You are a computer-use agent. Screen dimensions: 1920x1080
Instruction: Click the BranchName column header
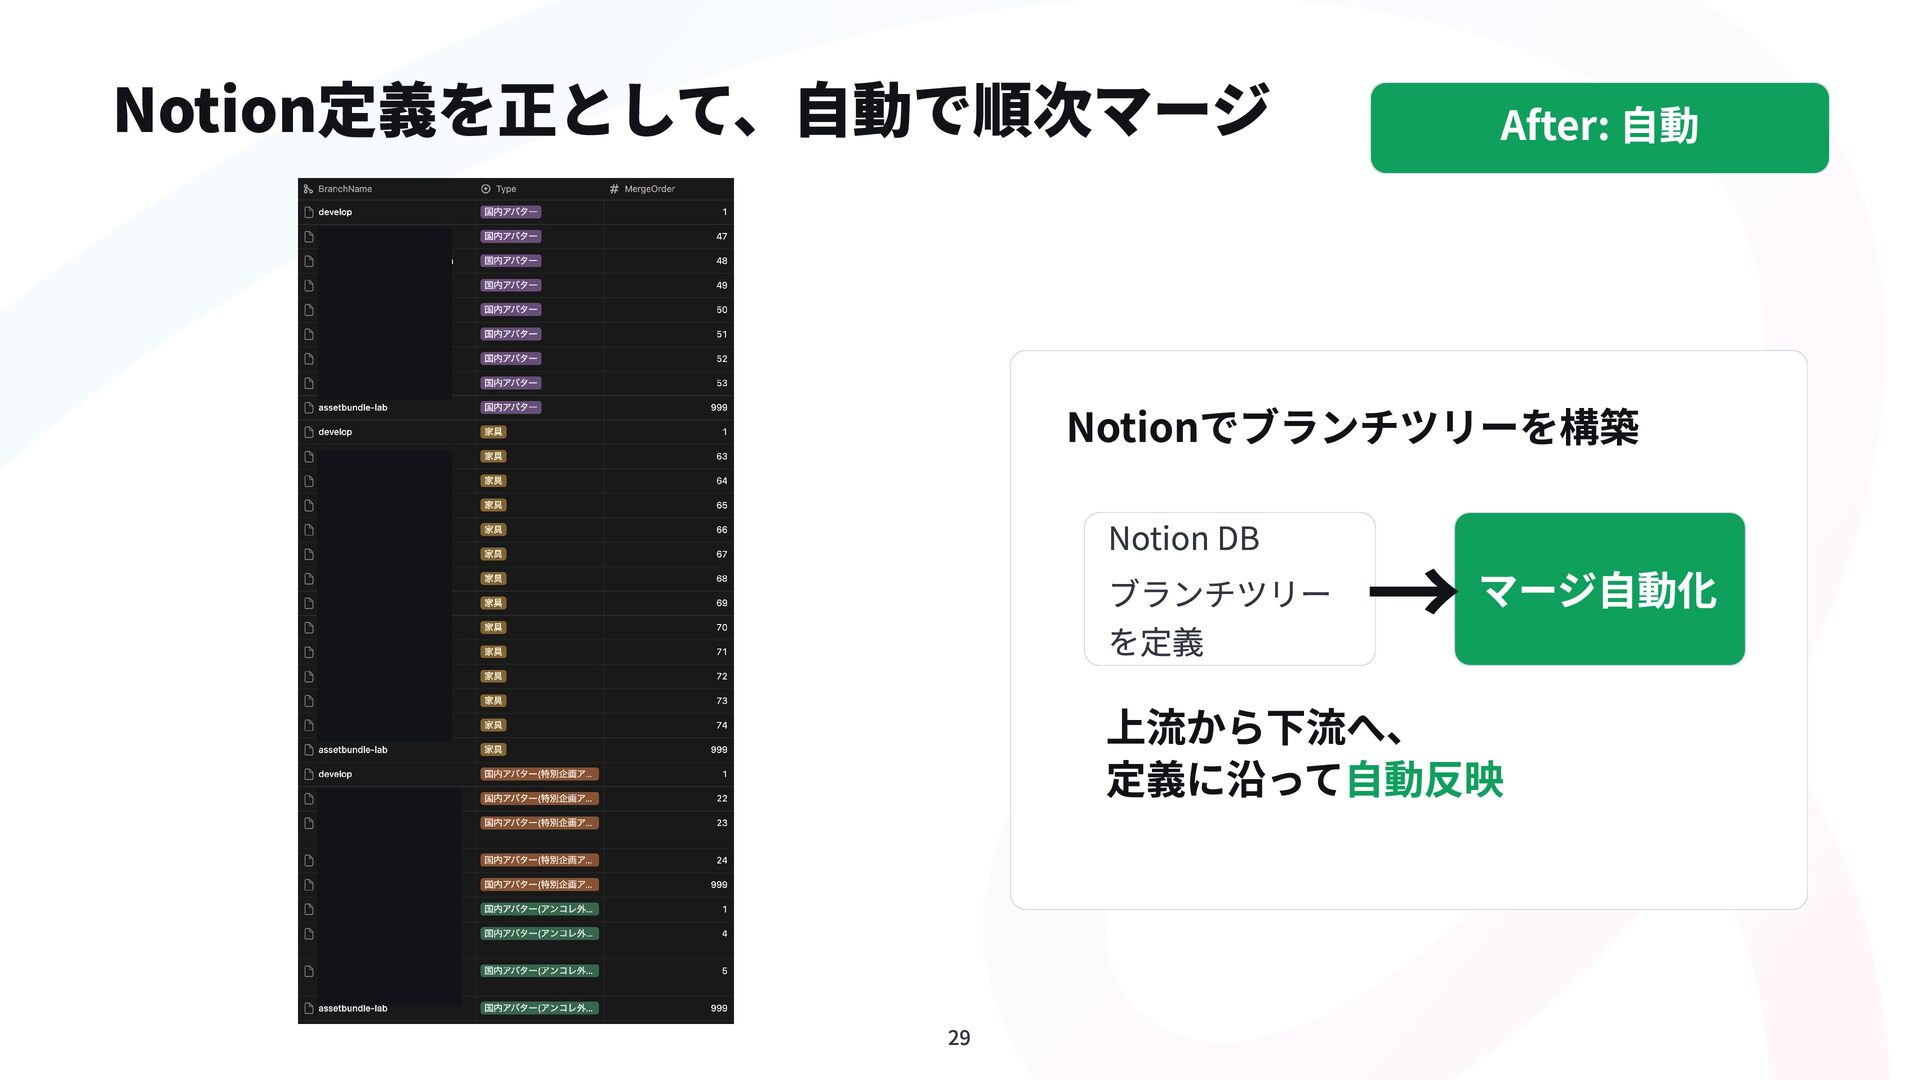click(345, 189)
